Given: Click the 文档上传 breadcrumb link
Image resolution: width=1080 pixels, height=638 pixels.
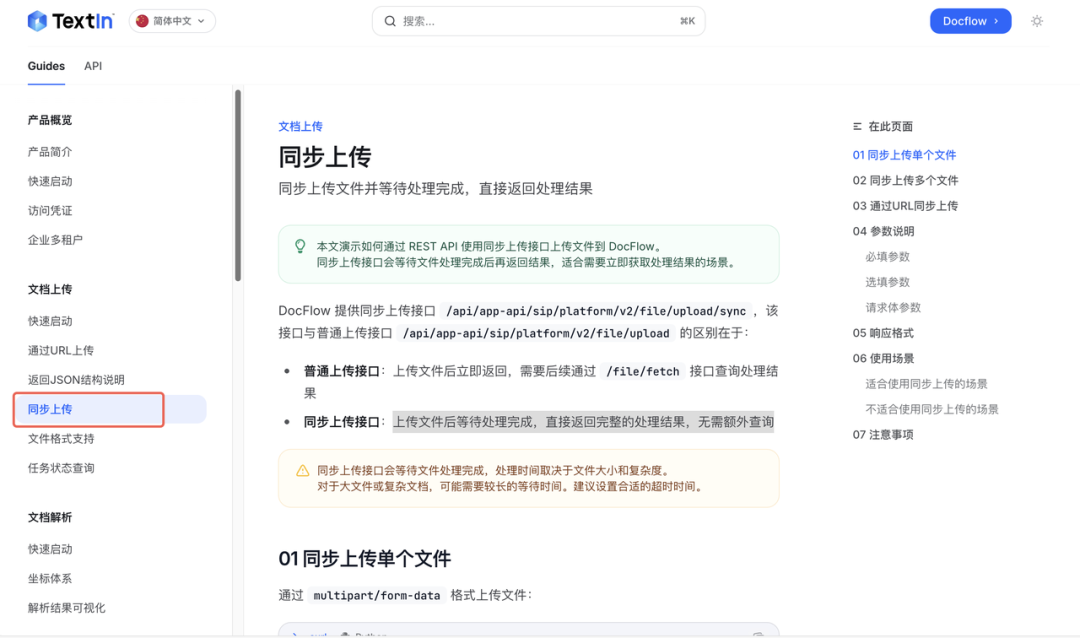Looking at the screenshot, I should (x=300, y=127).
